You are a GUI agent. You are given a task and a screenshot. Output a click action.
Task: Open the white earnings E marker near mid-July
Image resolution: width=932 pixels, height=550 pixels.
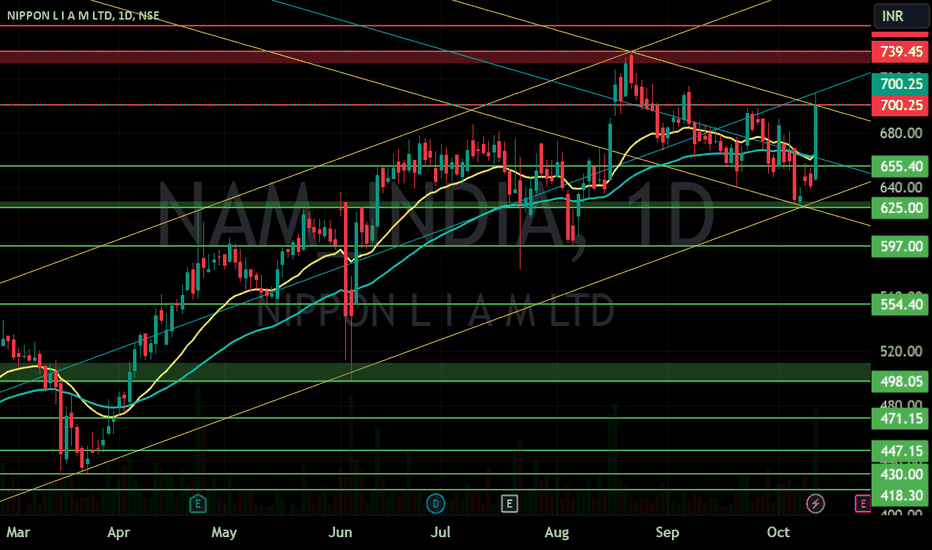click(509, 504)
